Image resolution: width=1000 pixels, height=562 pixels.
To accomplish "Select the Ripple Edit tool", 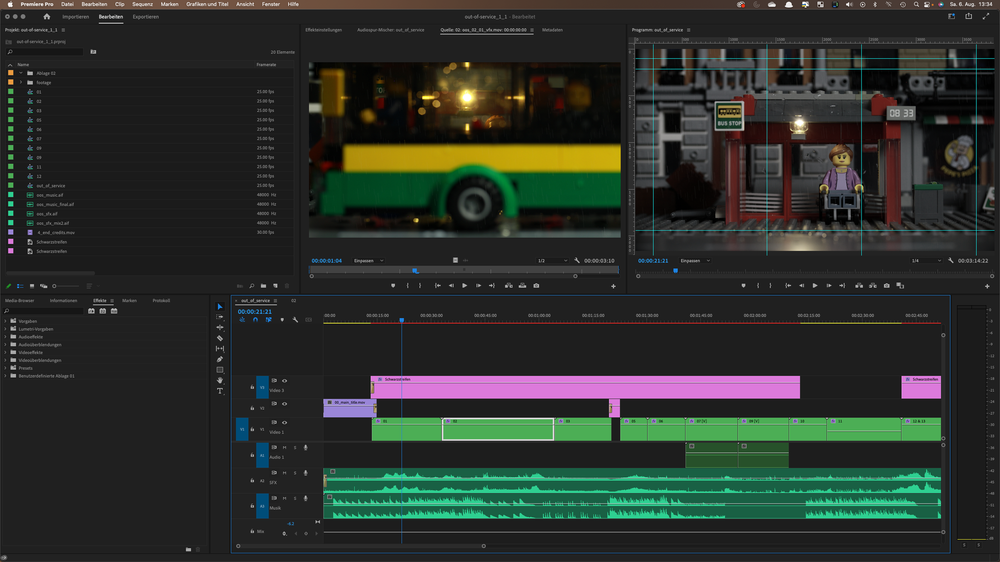I will click(x=220, y=327).
